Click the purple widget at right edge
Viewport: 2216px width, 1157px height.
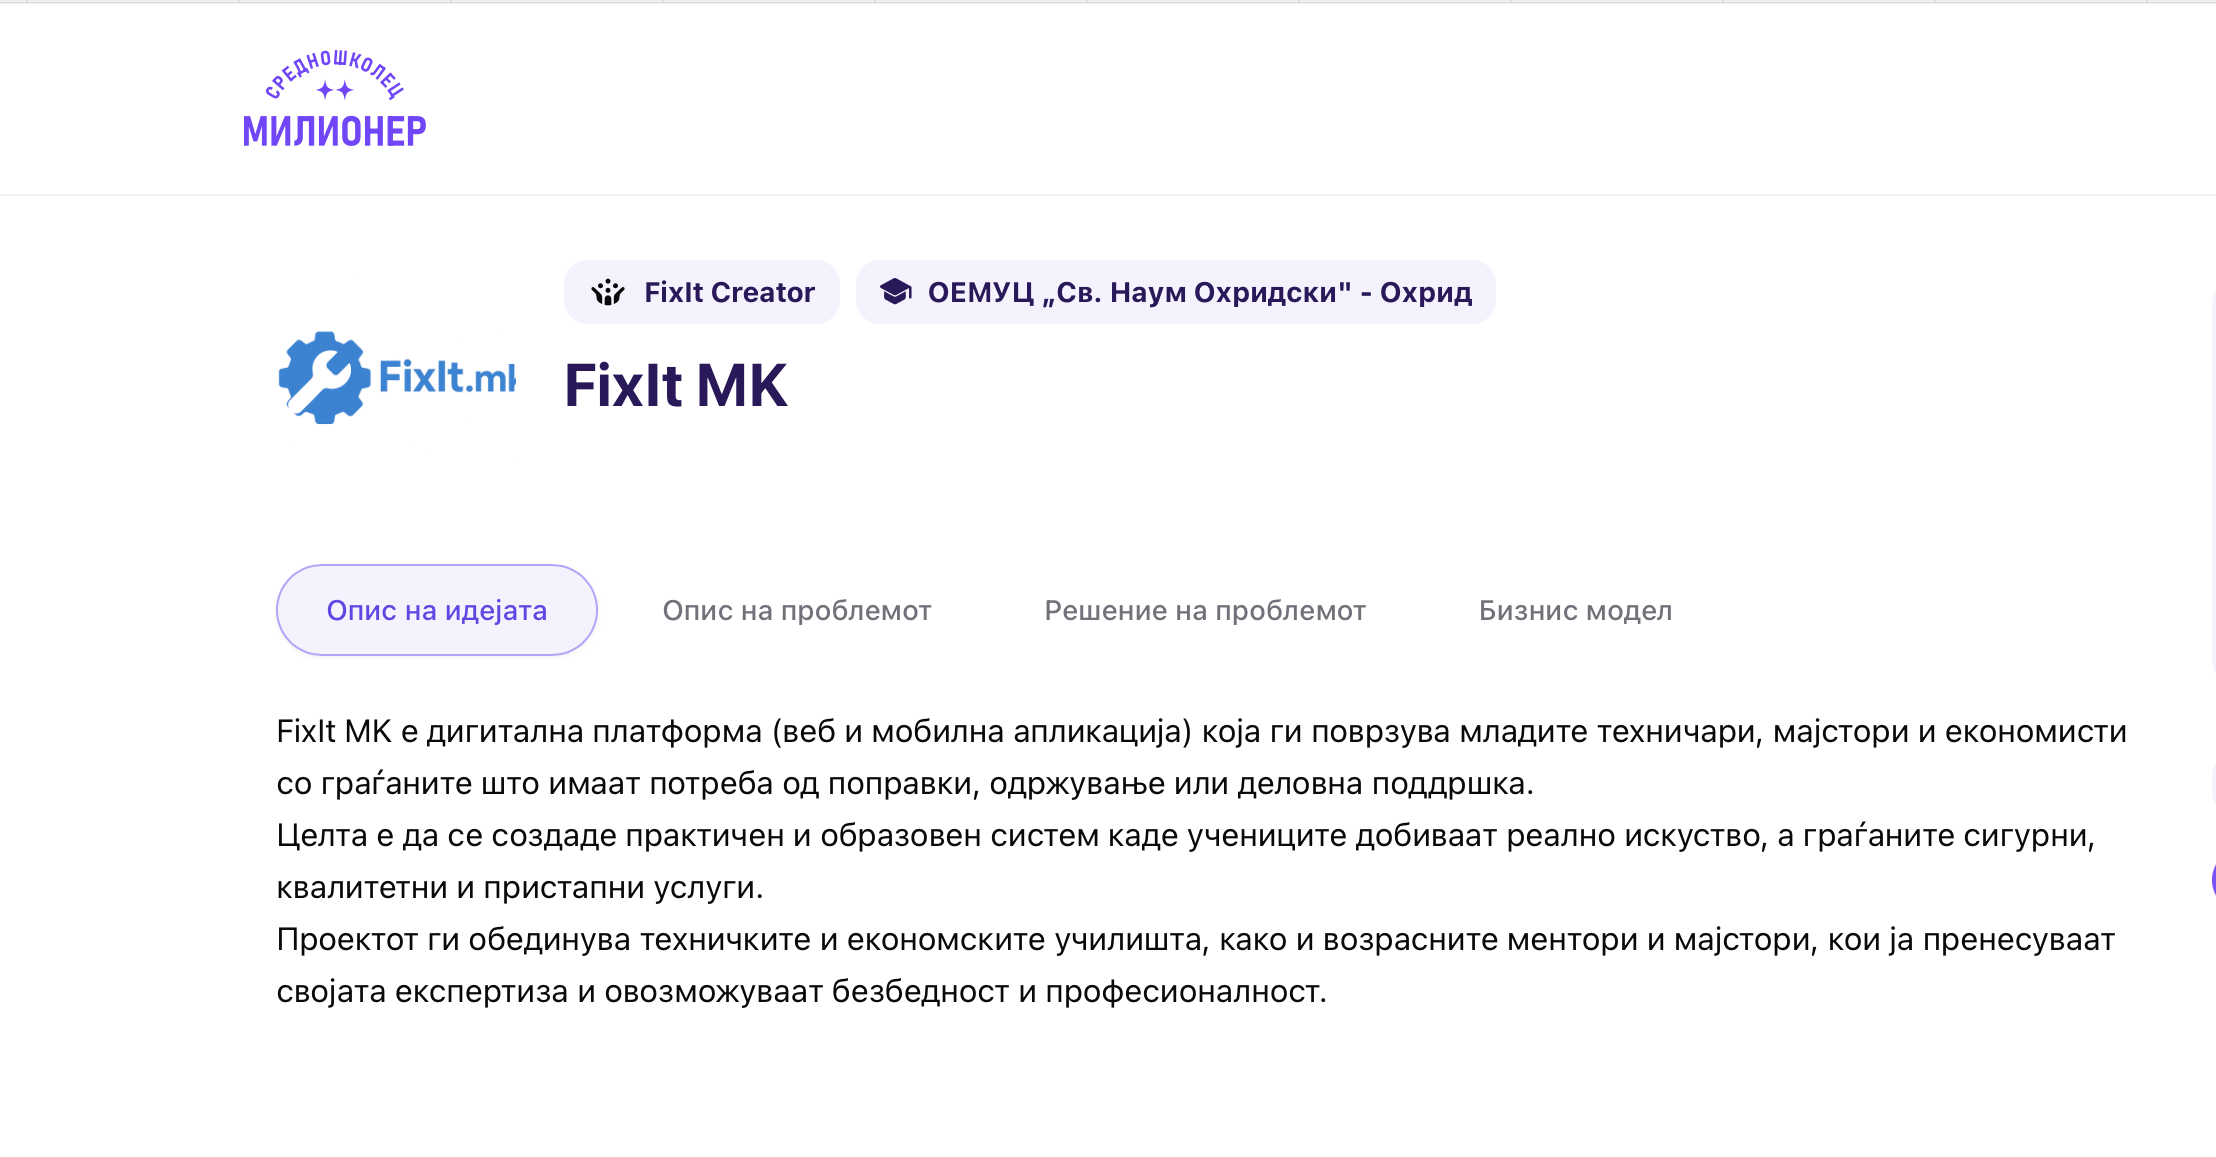(2212, 880)
